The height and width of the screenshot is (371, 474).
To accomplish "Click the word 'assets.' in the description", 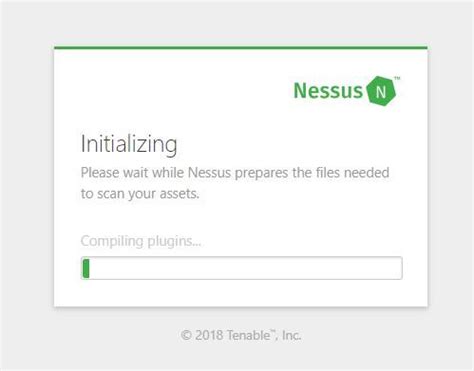I will [x=179, y=194].
